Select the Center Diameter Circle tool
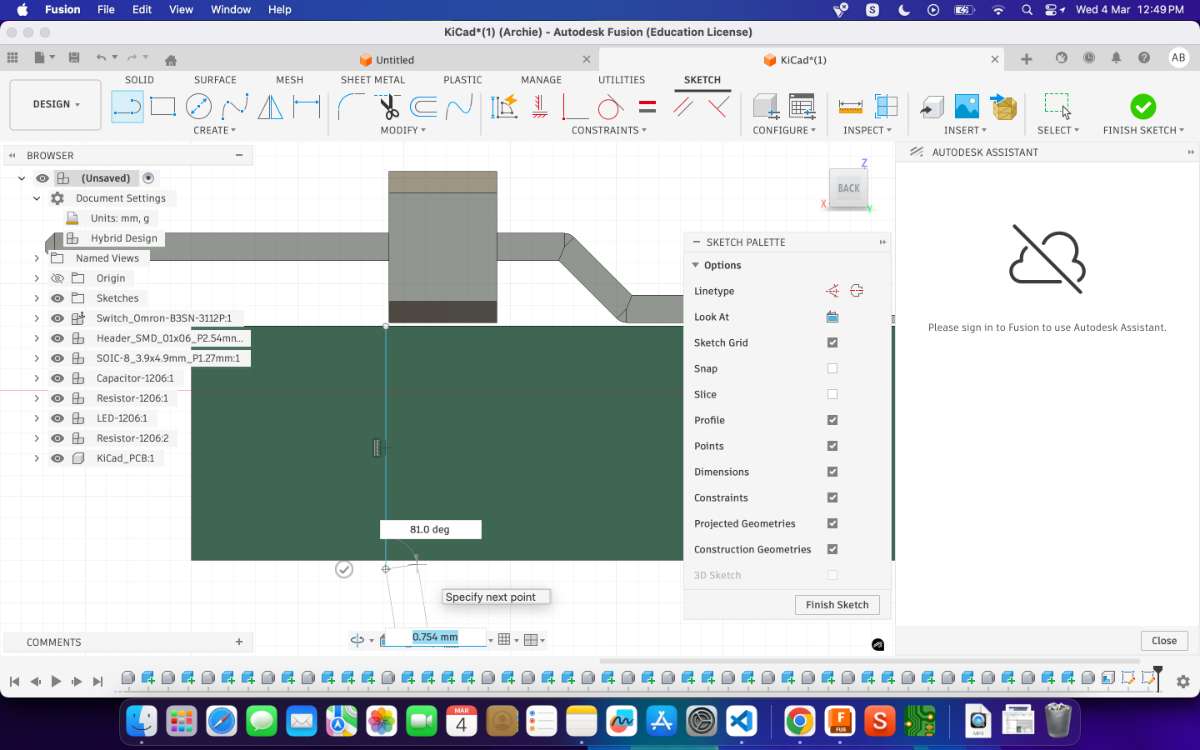 click(x=199, y=106)
